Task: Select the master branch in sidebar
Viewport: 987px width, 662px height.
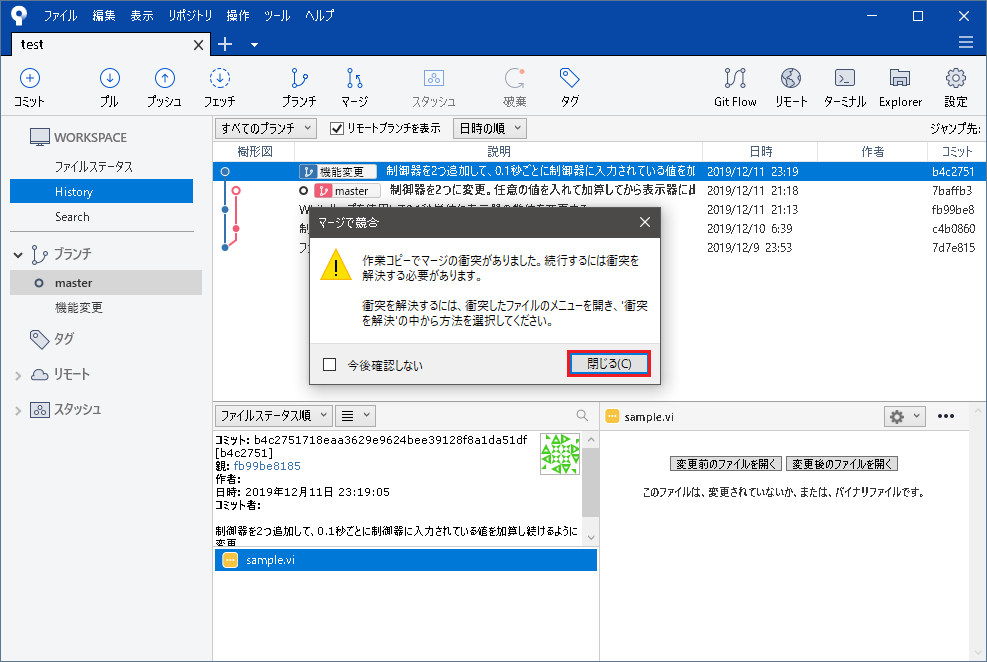Action: (106, 283)
